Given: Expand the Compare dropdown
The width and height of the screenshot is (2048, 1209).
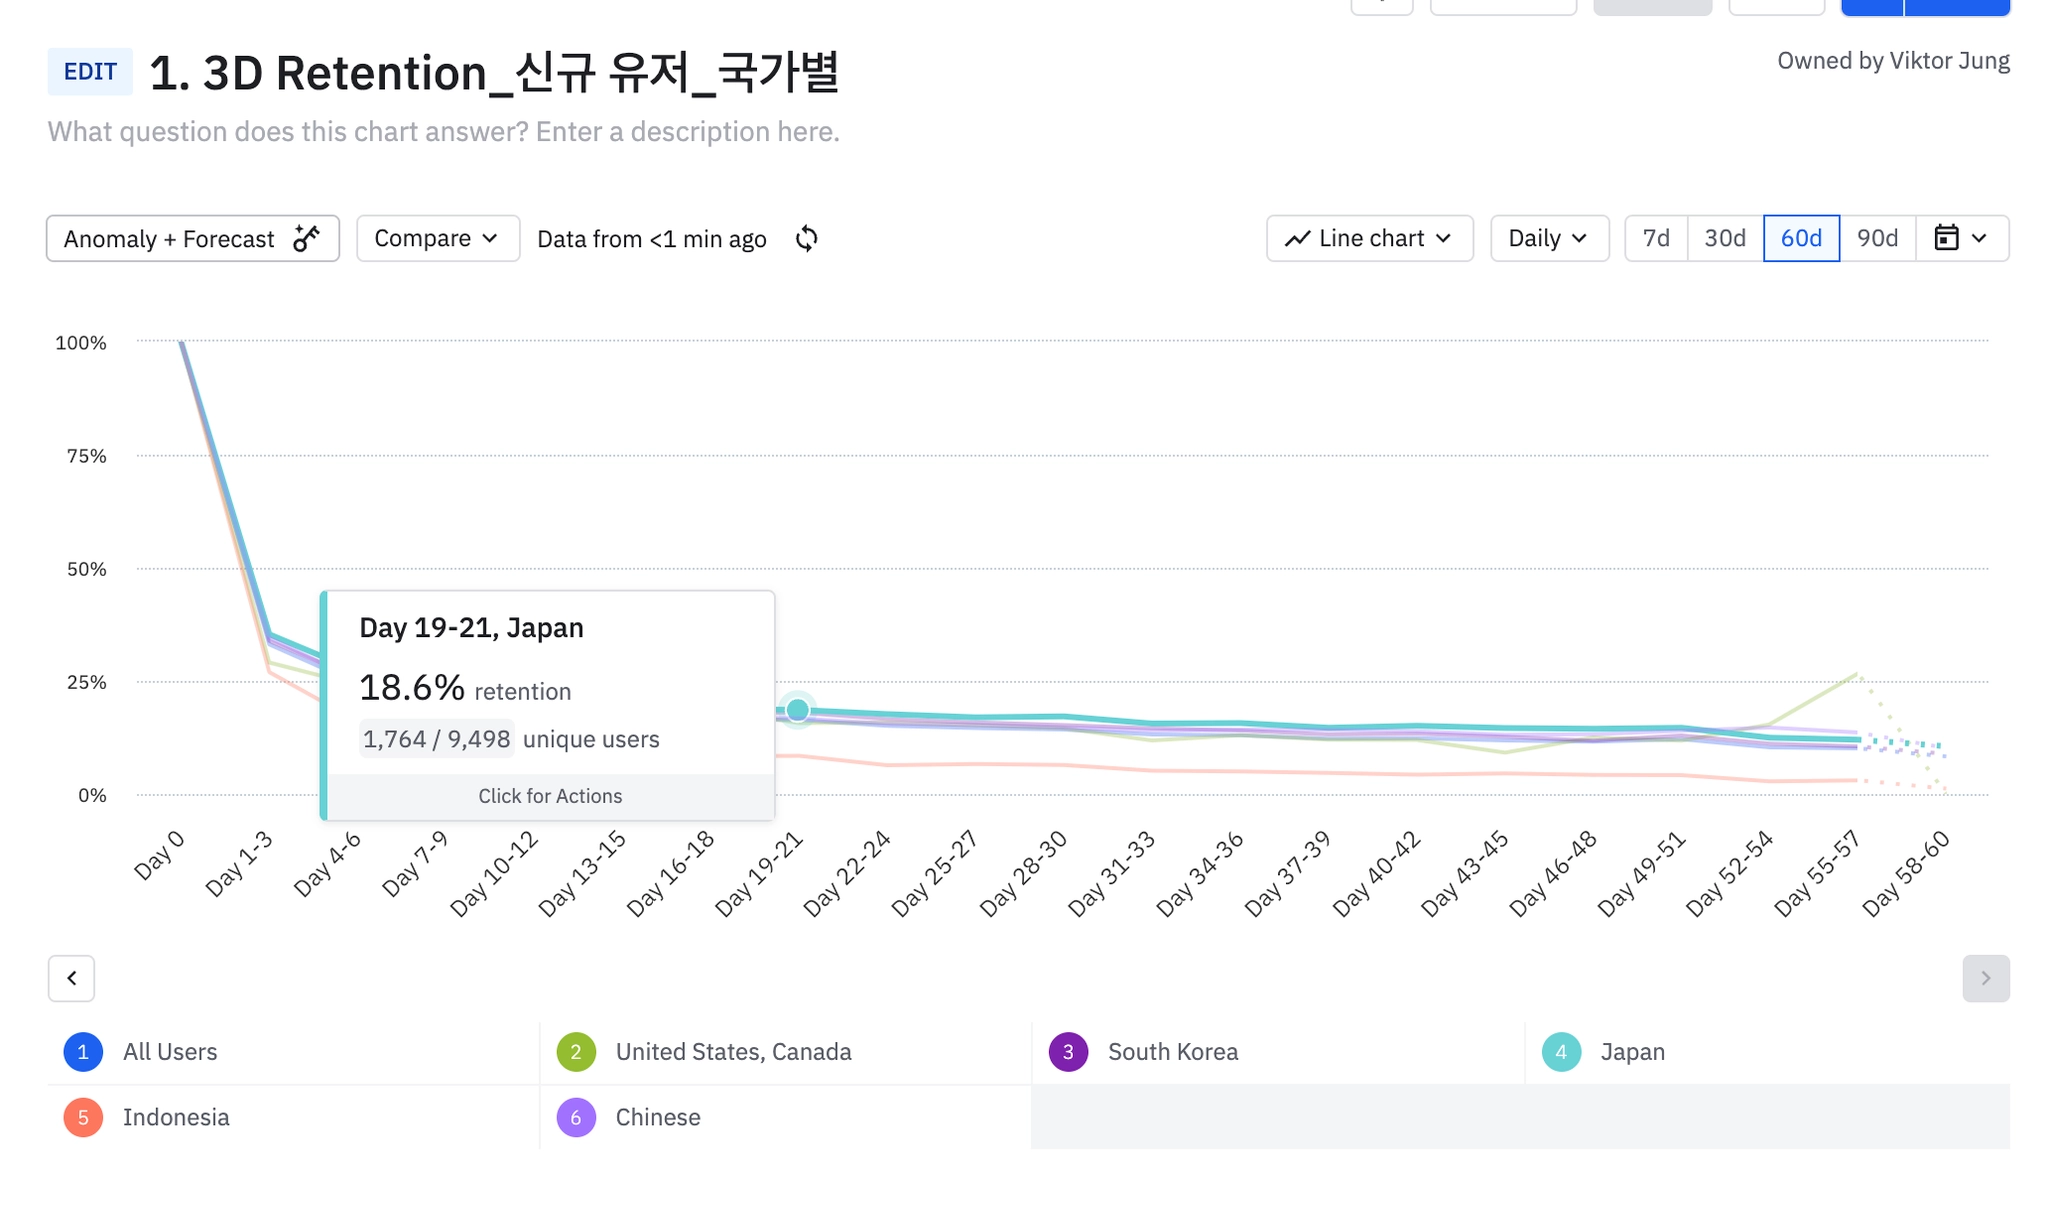Looking at the screenshot, I should click(437, 239).
